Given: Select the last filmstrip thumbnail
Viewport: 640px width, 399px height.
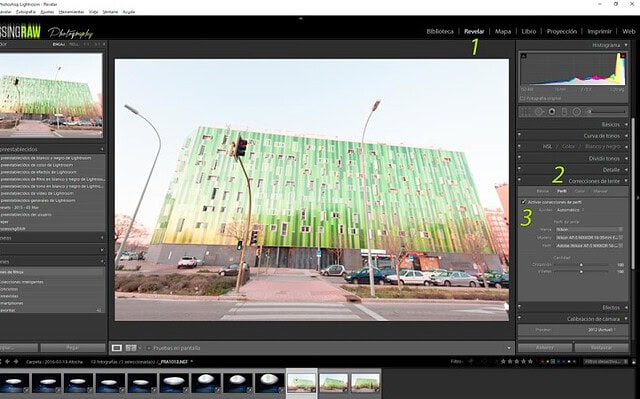Looking at the screenshot, I should (365, 383).
